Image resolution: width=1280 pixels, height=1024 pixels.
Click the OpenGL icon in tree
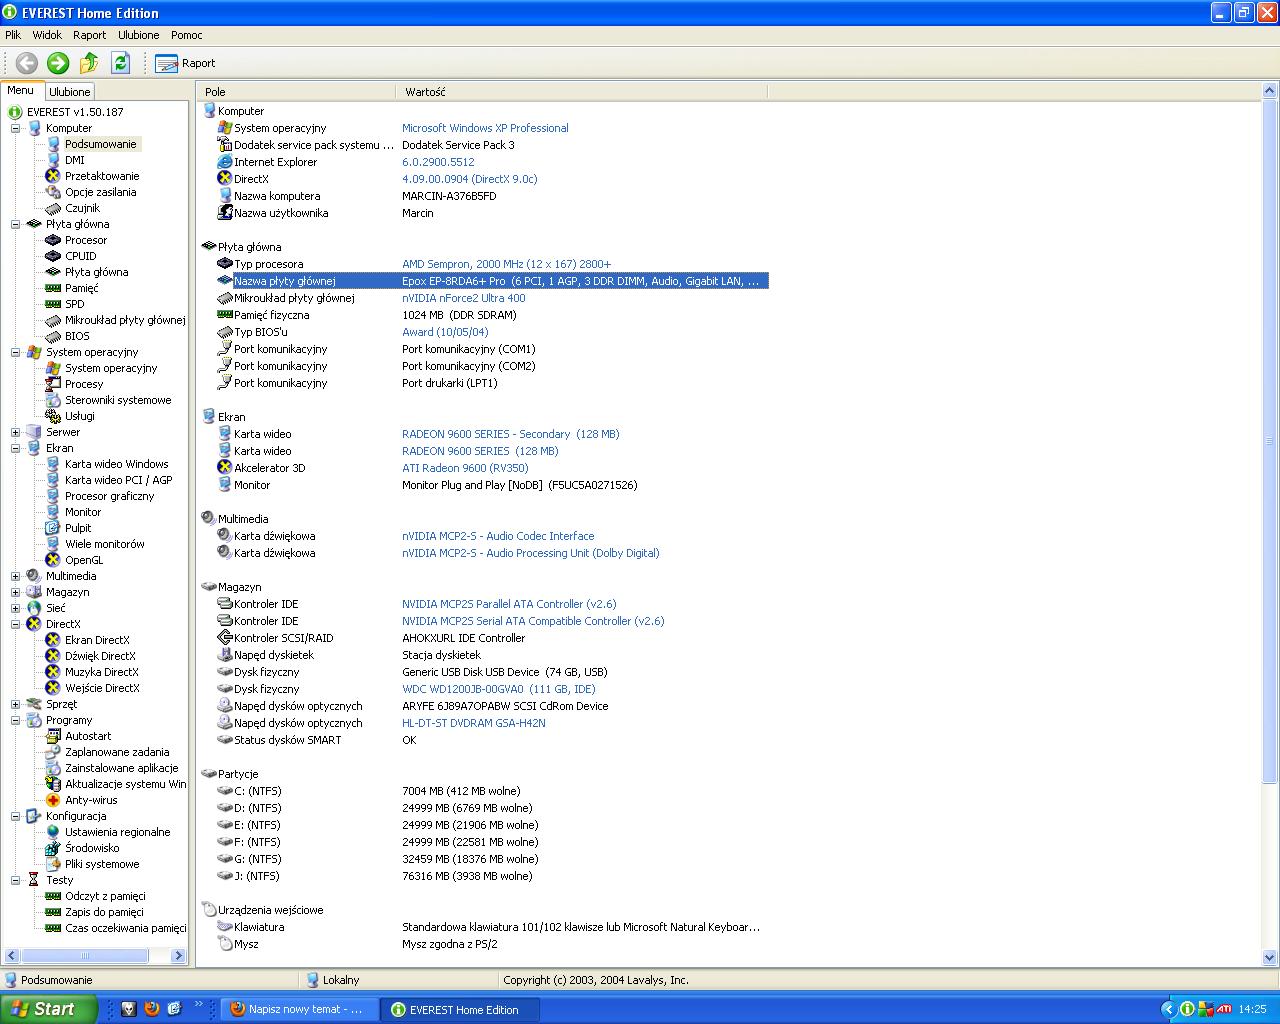click(x=53, y=560)
